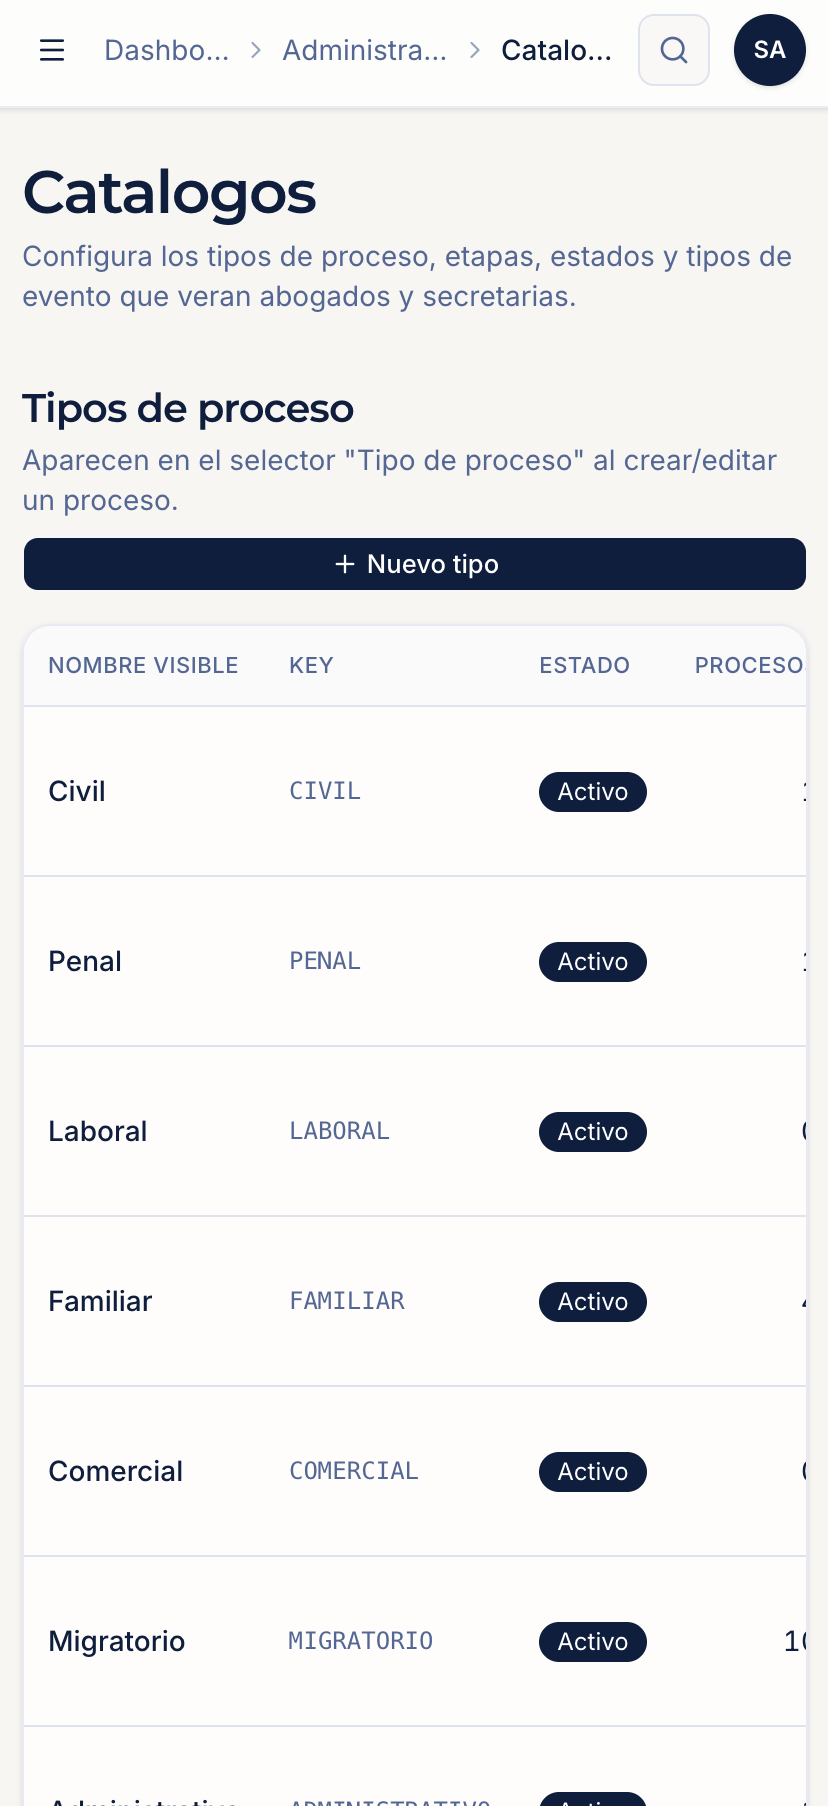828x1806 pixels.
Task: Go to the Administración breadcrumb
Action: [365, 50]
